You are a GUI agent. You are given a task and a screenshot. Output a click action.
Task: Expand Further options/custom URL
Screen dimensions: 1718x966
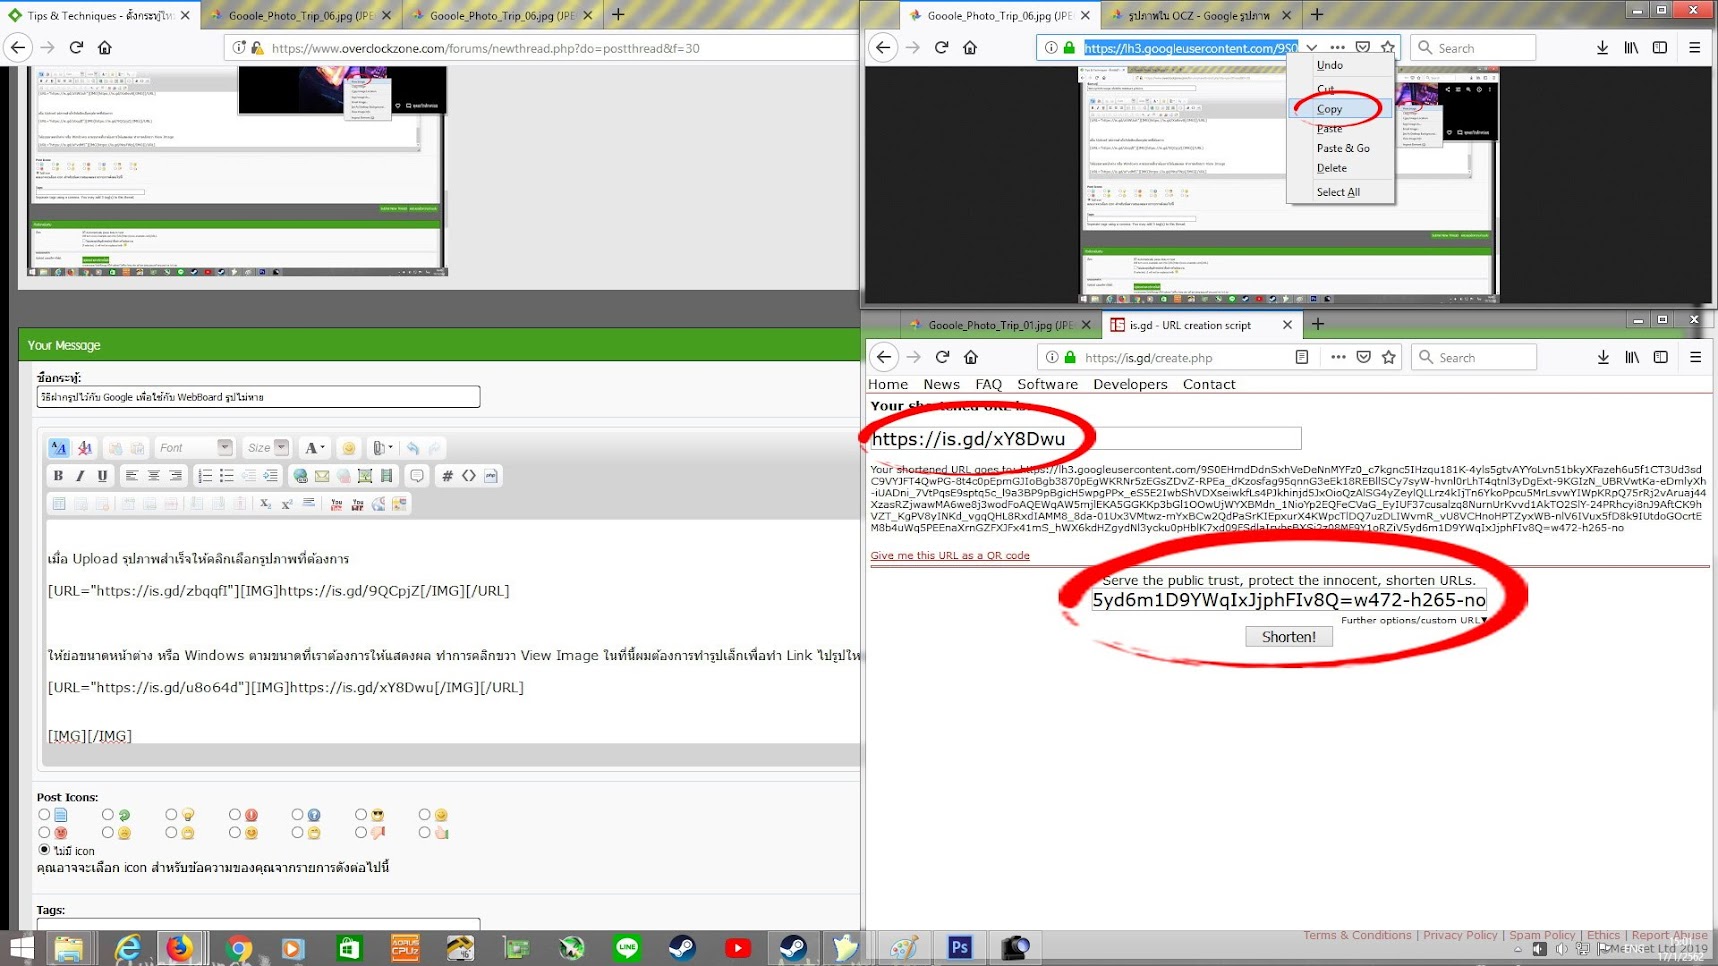tap(1413, 620)
